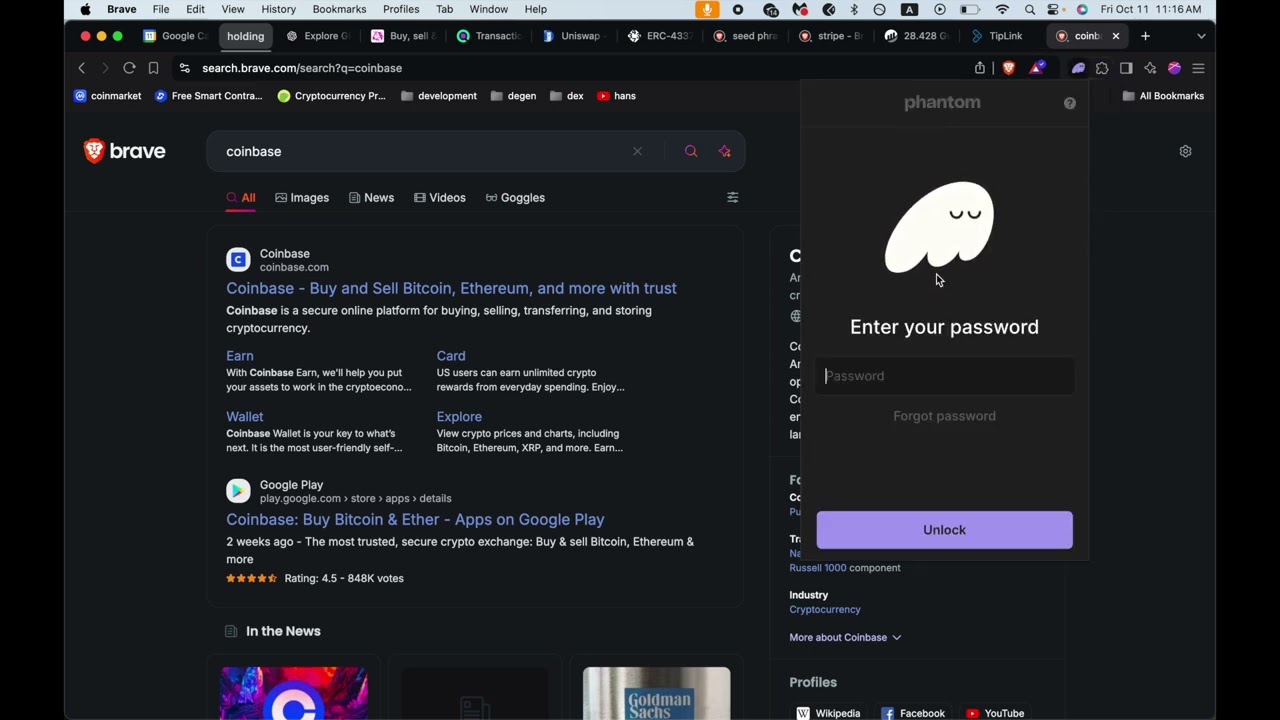
Task: Open the development bookmarks folder
Action: coord(439,96)
